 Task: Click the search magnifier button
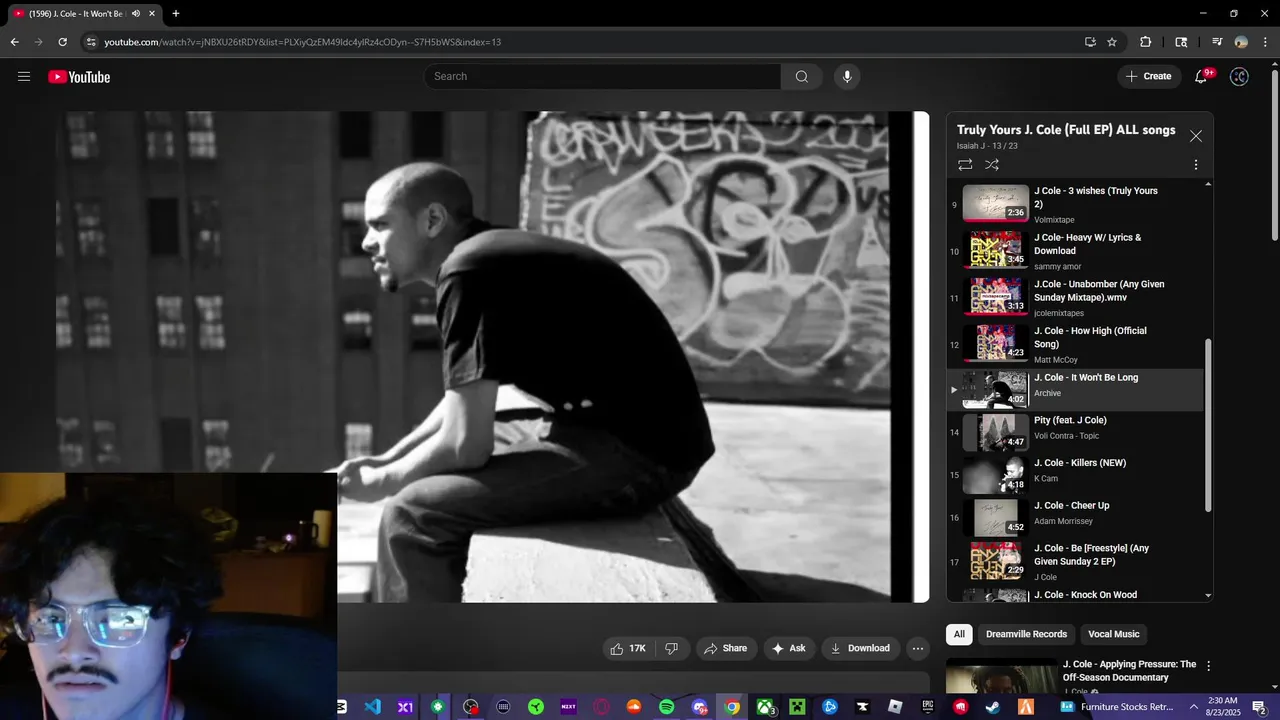802,77
